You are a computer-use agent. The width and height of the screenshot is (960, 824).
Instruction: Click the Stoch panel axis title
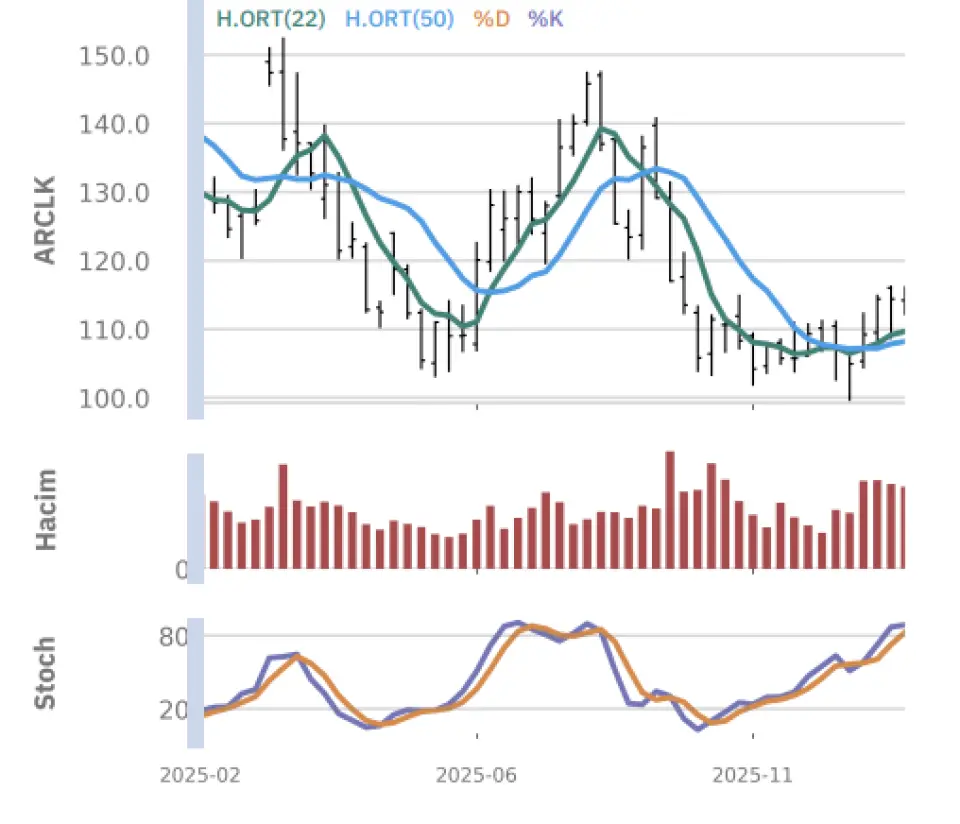(x=45, y=673)
